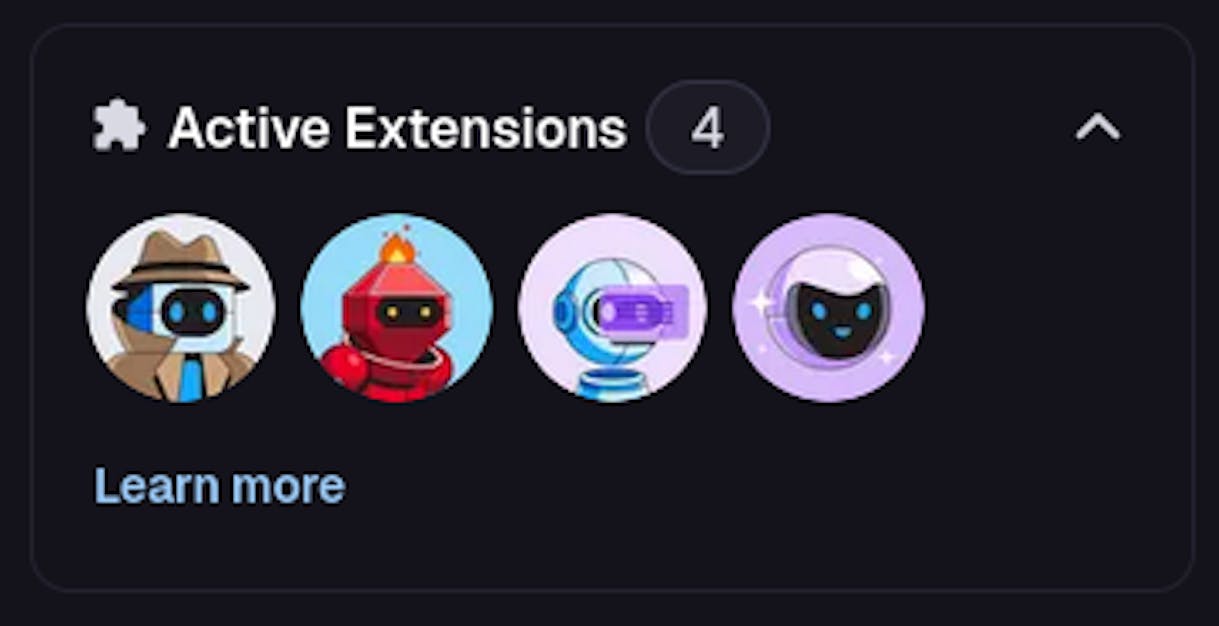Click the number 4 pill next to the title
Screen dimensions: 1219x626
[x=708, y=127]
